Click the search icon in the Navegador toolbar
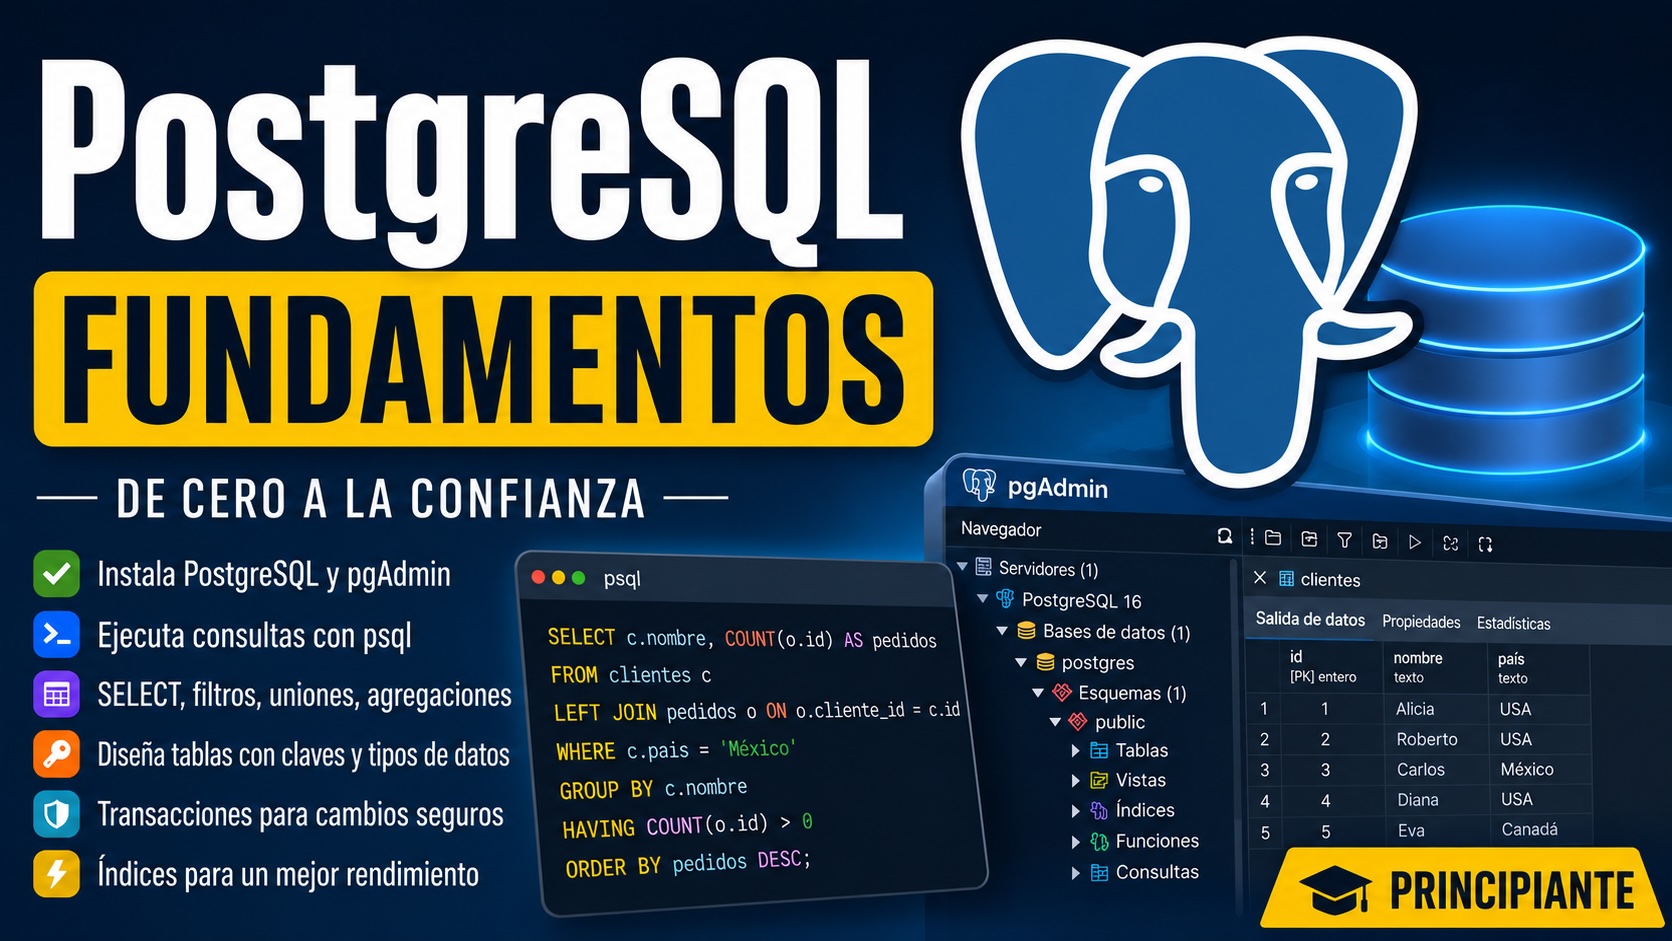The width and height of the screenshot is (1672, 941). click(1224, 537)
